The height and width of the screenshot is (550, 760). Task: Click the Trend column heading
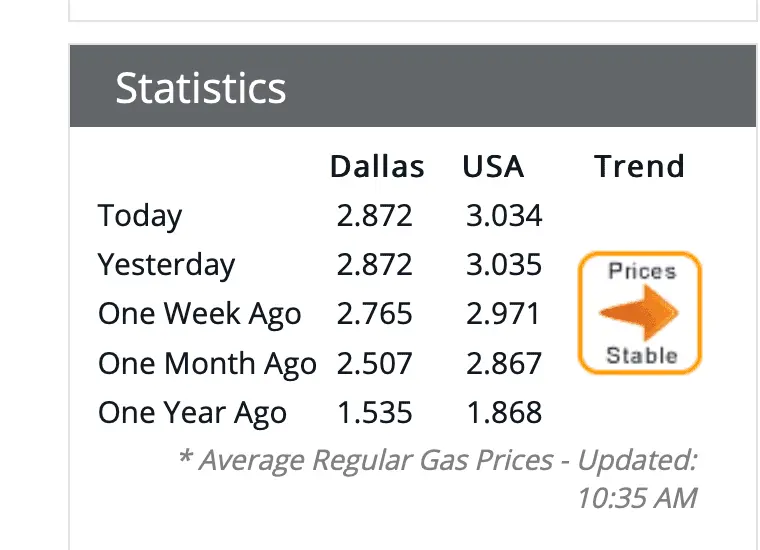click(x=639, y=166)
